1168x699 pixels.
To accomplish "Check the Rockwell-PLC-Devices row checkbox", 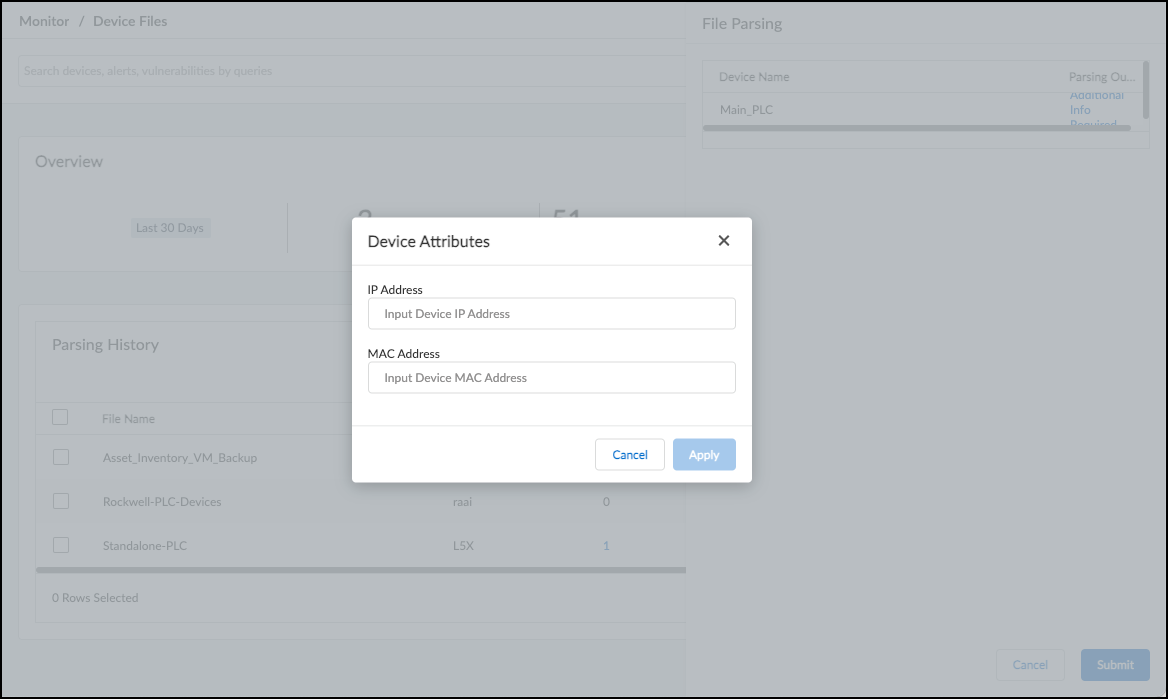I will click(61, 501).
